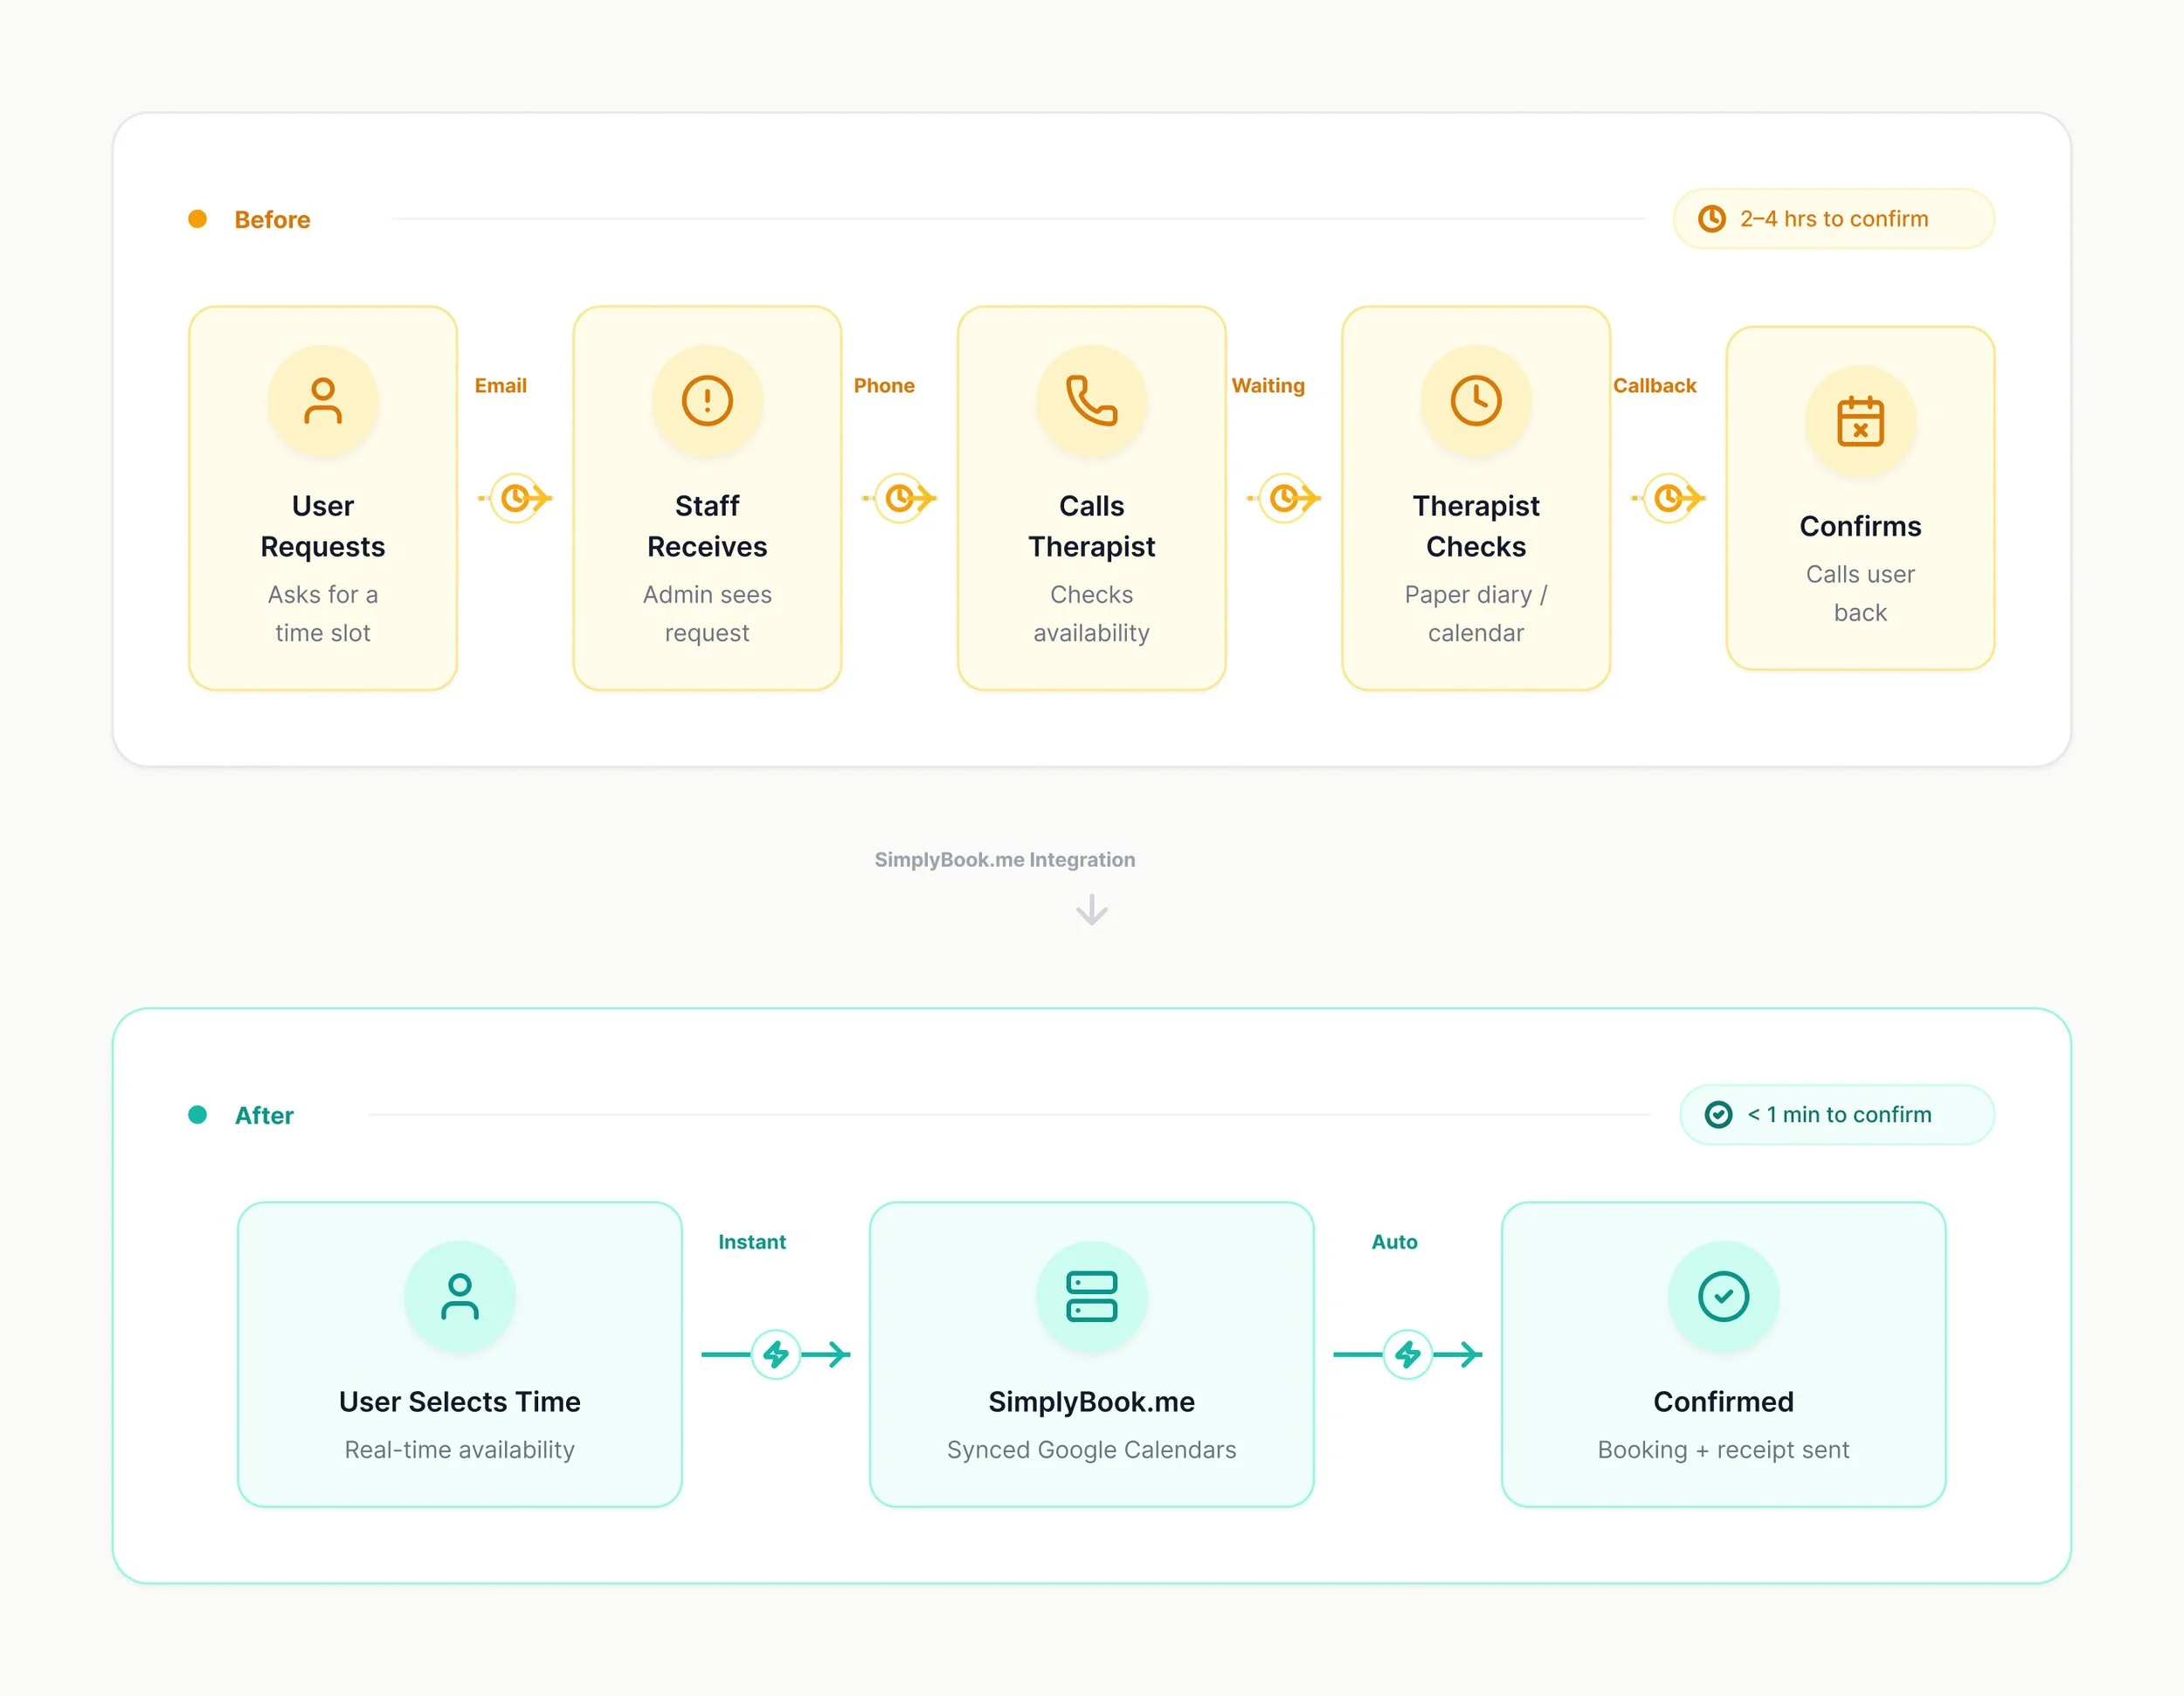Click the down arrow below SimplyBook.me Integration
Viewport: 2184px width, 1696px height.
click(x=1091, y=910)
